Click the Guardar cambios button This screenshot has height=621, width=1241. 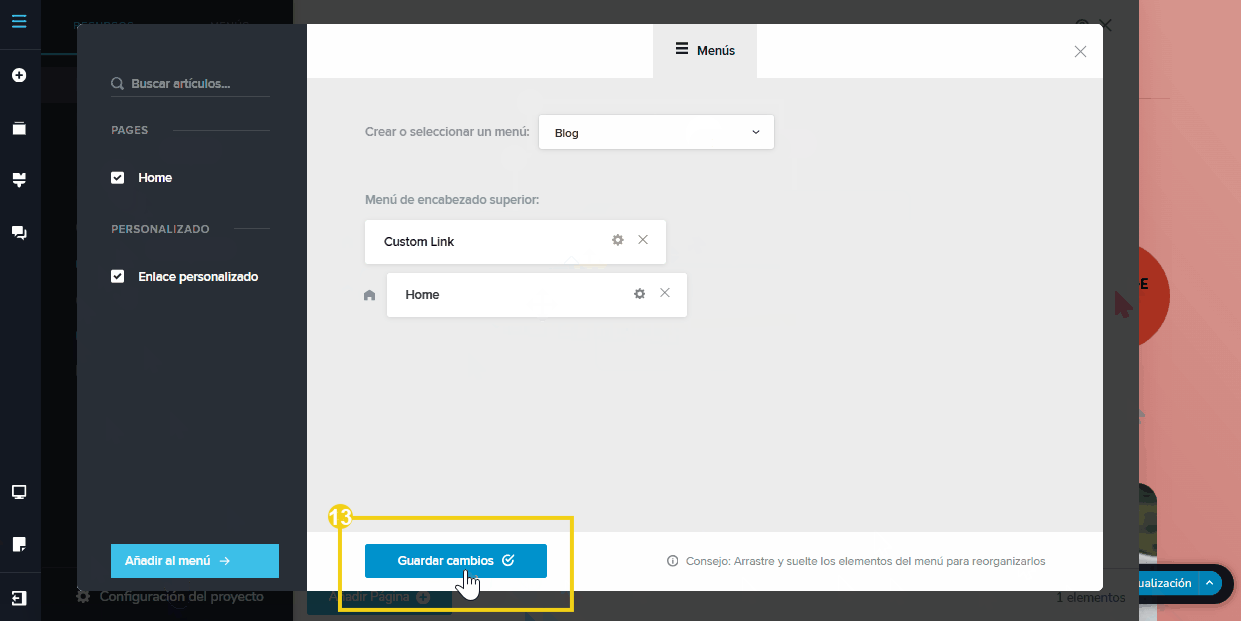tap(455, 561)
